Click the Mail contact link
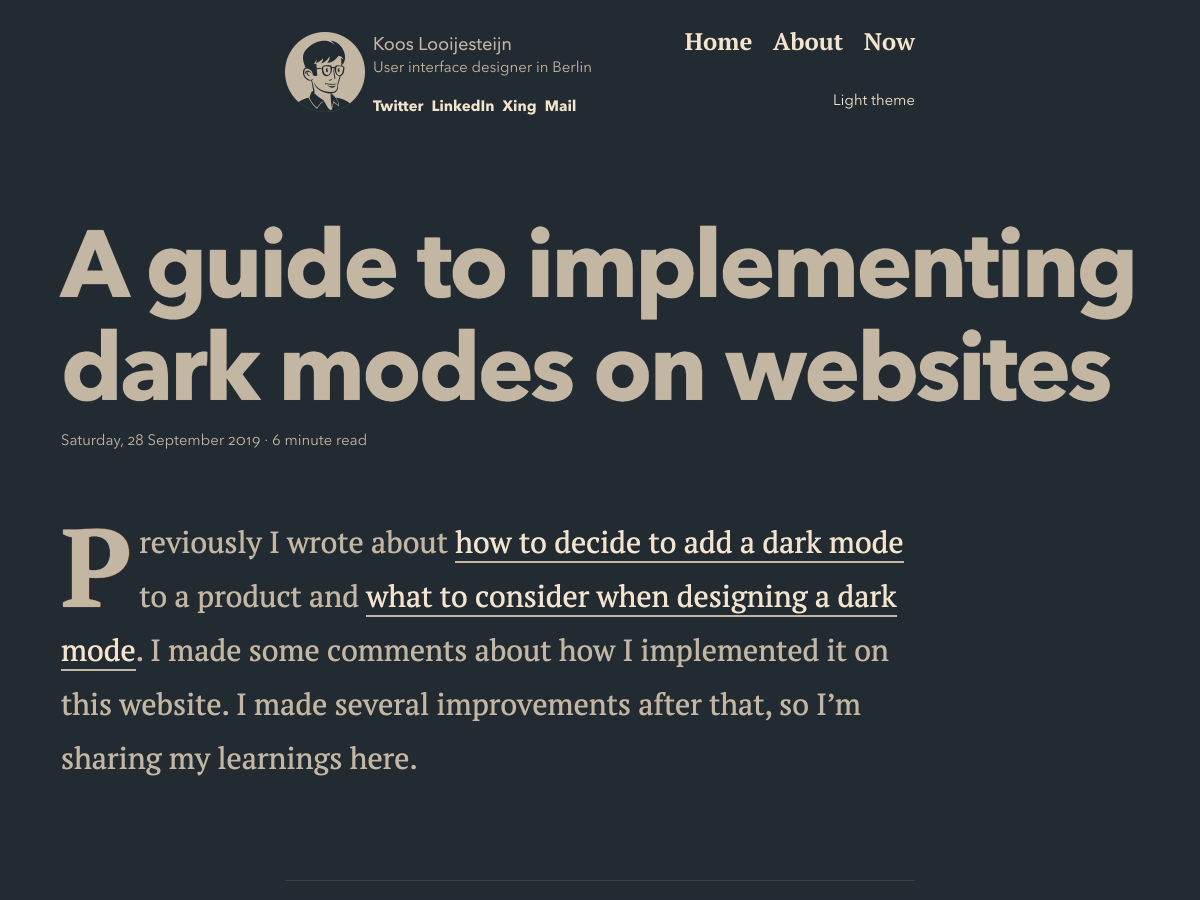 click(x=560, y=106)
